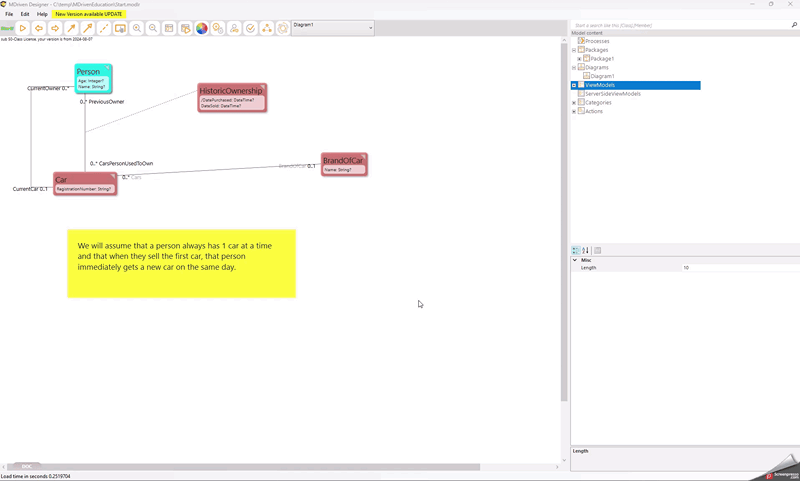Click the navigate forward arrow icon
The height and width of the screenshot is (481, 800).
[x=55, y=28]
